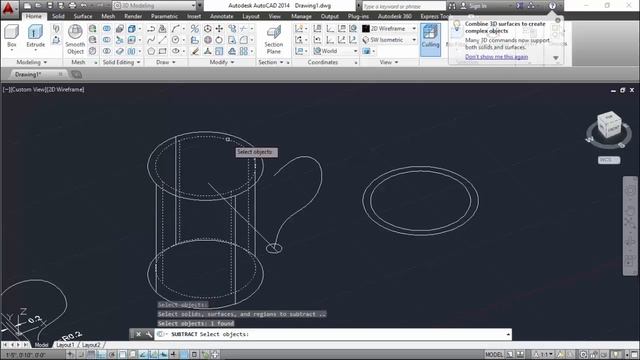The width and height of the screenshot is (640, 360).
Task: Open the World UCS dropdown
Action: (x=335, y=51)
